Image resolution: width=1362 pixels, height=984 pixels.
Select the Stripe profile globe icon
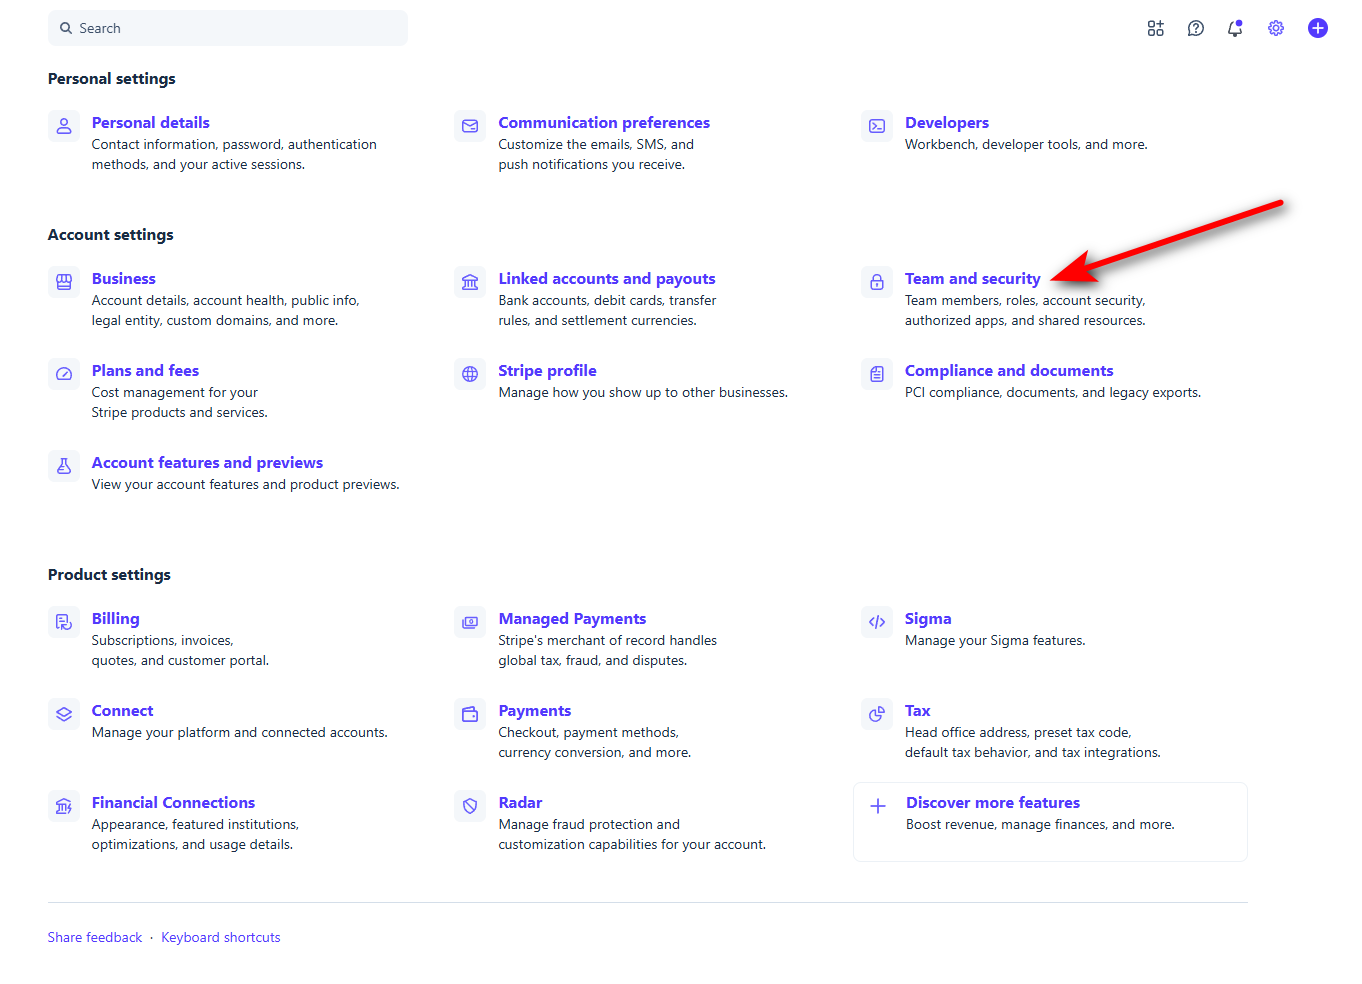pyautogui.click(x=470, y=374)
